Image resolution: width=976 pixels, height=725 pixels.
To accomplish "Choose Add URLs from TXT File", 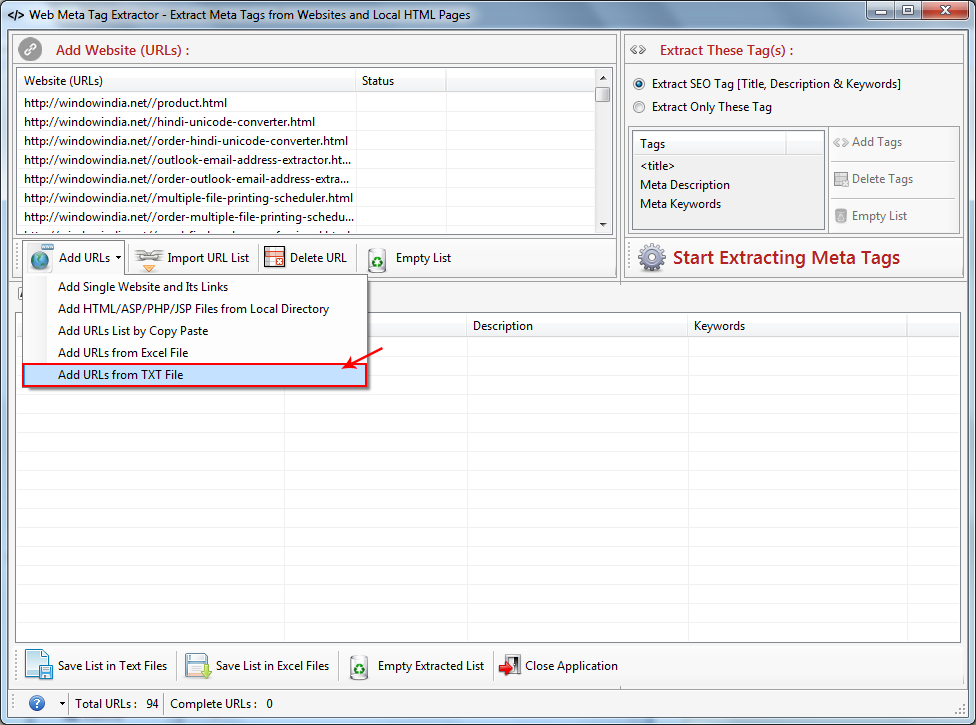I will 194,375.
